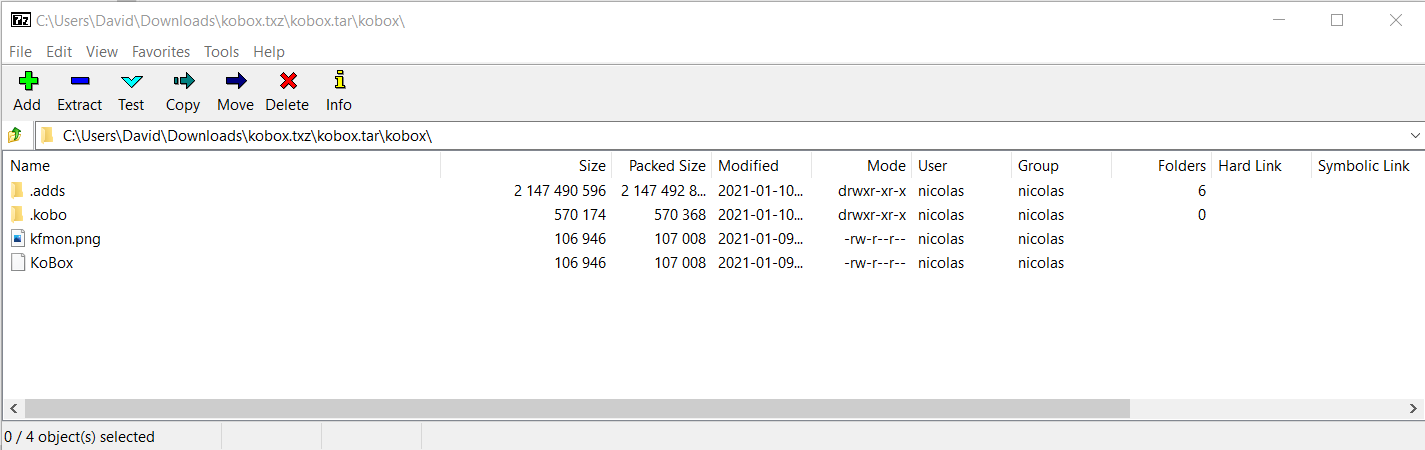Click the red Delete icon
This screenshot has width=1425, height=450.
pyautogui.click(x=287, y=82)
